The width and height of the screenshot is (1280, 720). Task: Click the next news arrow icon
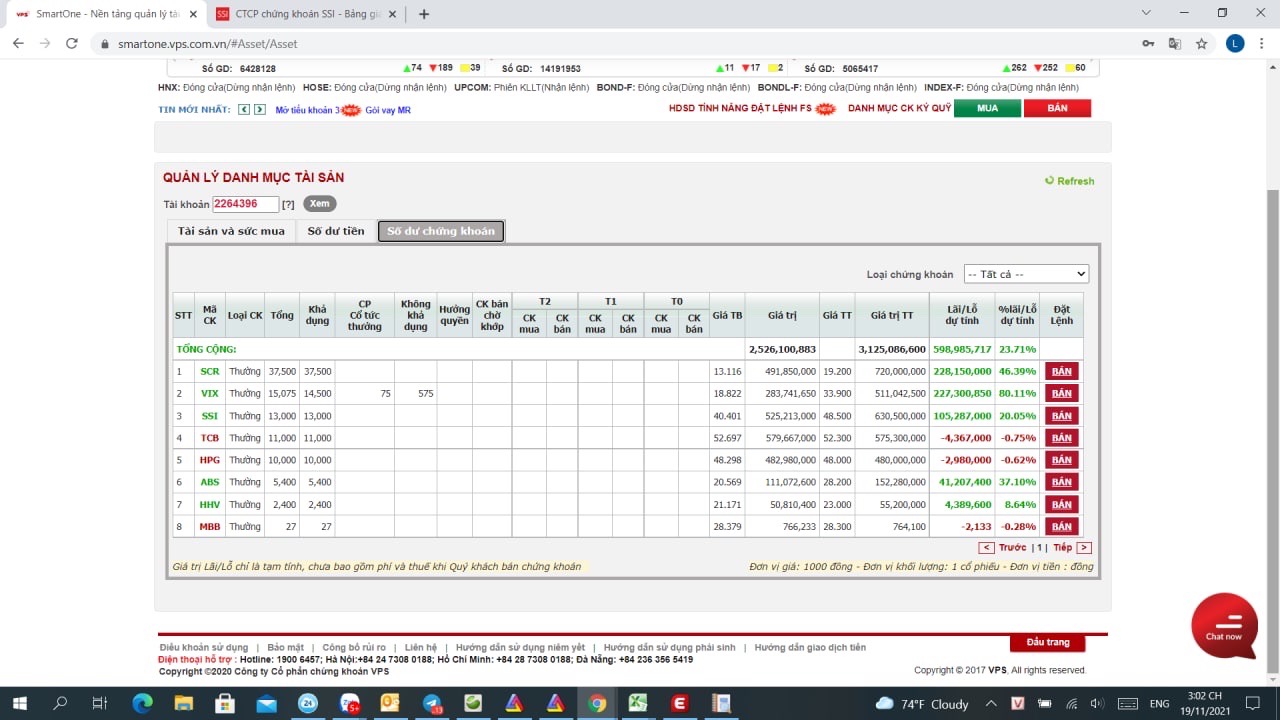pos(260,110)
